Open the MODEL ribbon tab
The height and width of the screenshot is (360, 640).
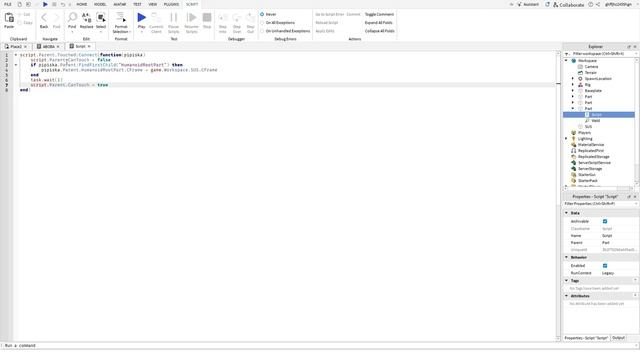(100, 4)
